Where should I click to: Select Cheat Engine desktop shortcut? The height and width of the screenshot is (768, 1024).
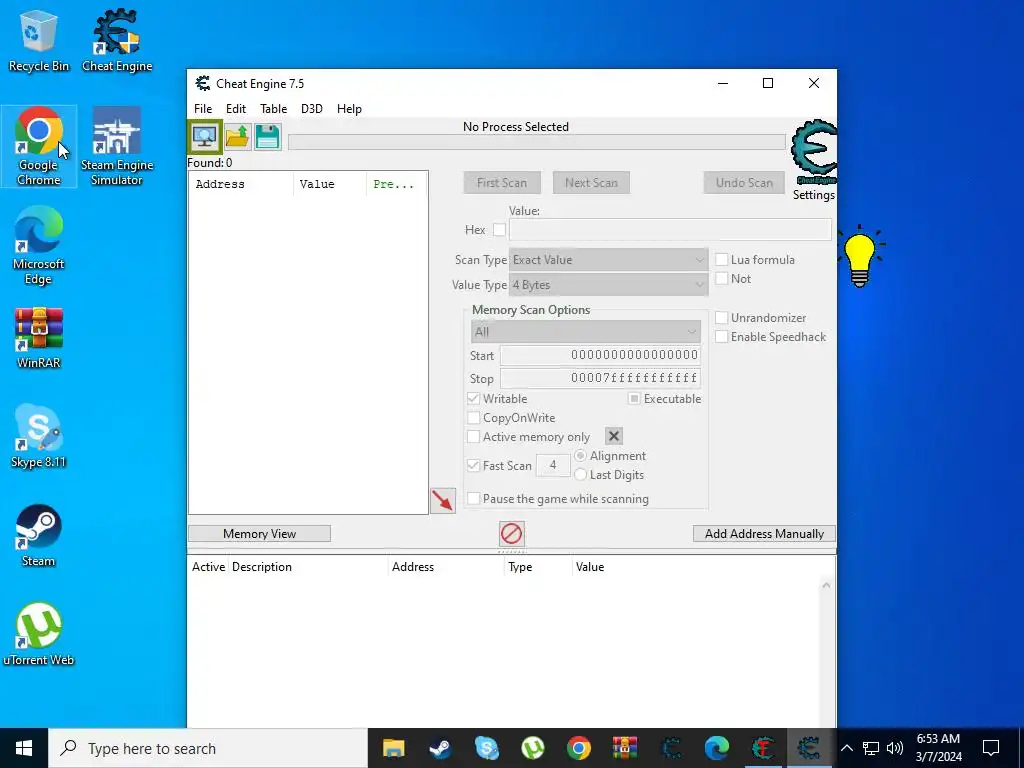pos(117,40)
